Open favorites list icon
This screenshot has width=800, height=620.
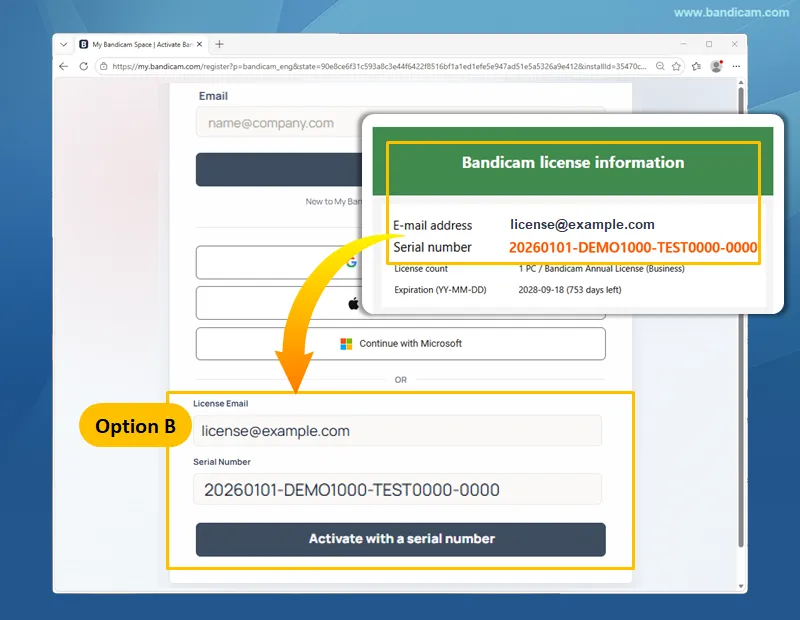[696, 66]
